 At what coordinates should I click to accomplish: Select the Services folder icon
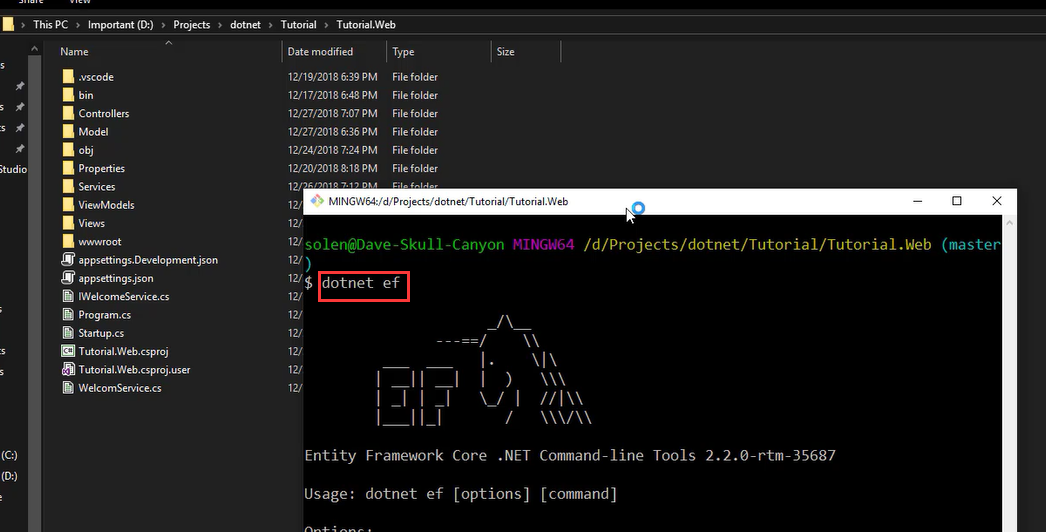68,186
